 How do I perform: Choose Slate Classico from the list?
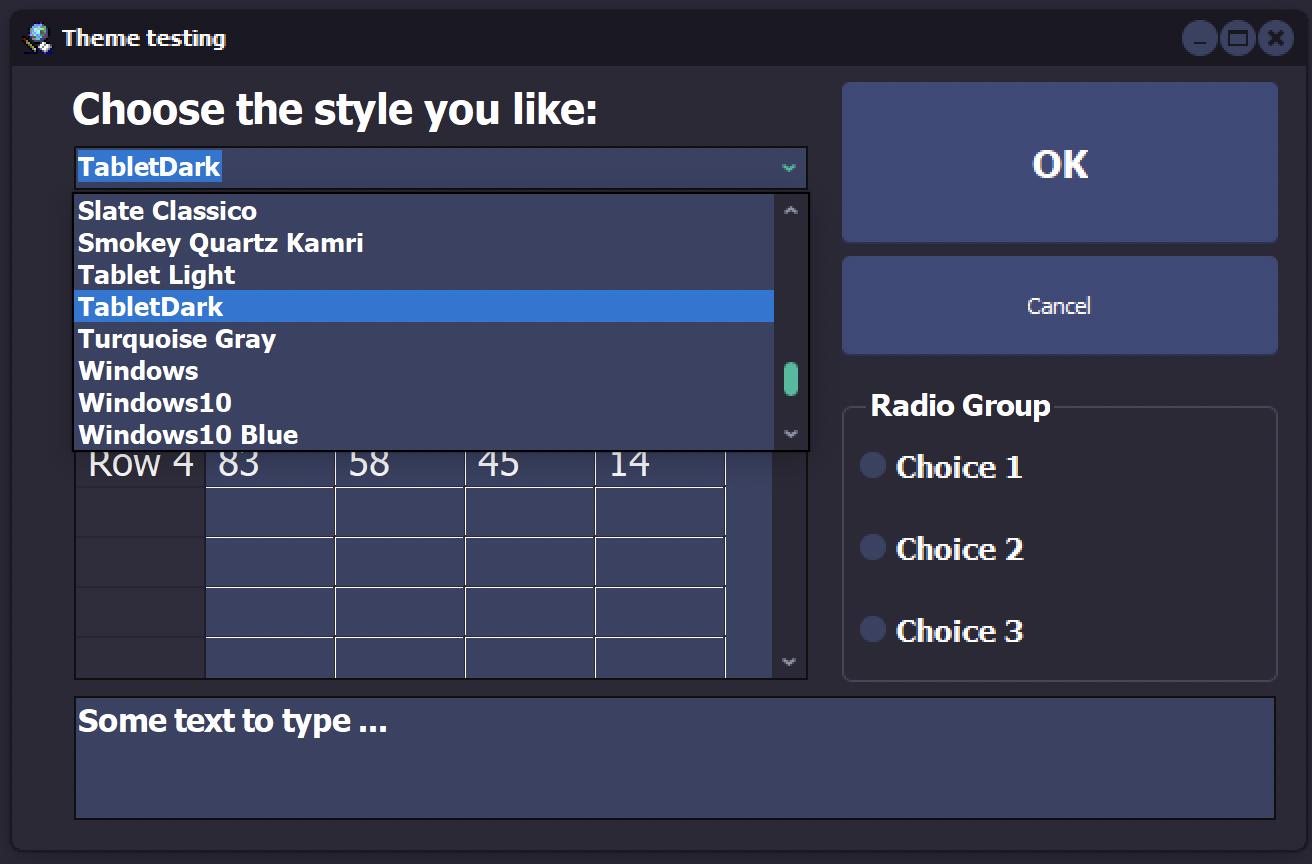point(168,211)
